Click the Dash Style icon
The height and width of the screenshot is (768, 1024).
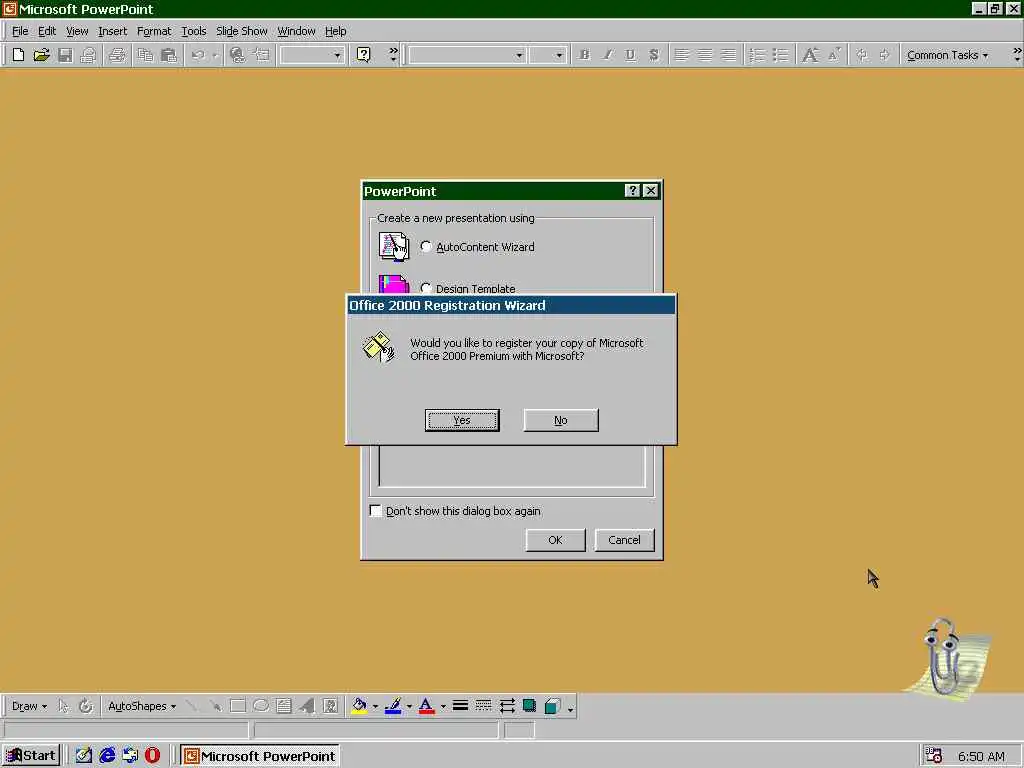tap(483, 706)
